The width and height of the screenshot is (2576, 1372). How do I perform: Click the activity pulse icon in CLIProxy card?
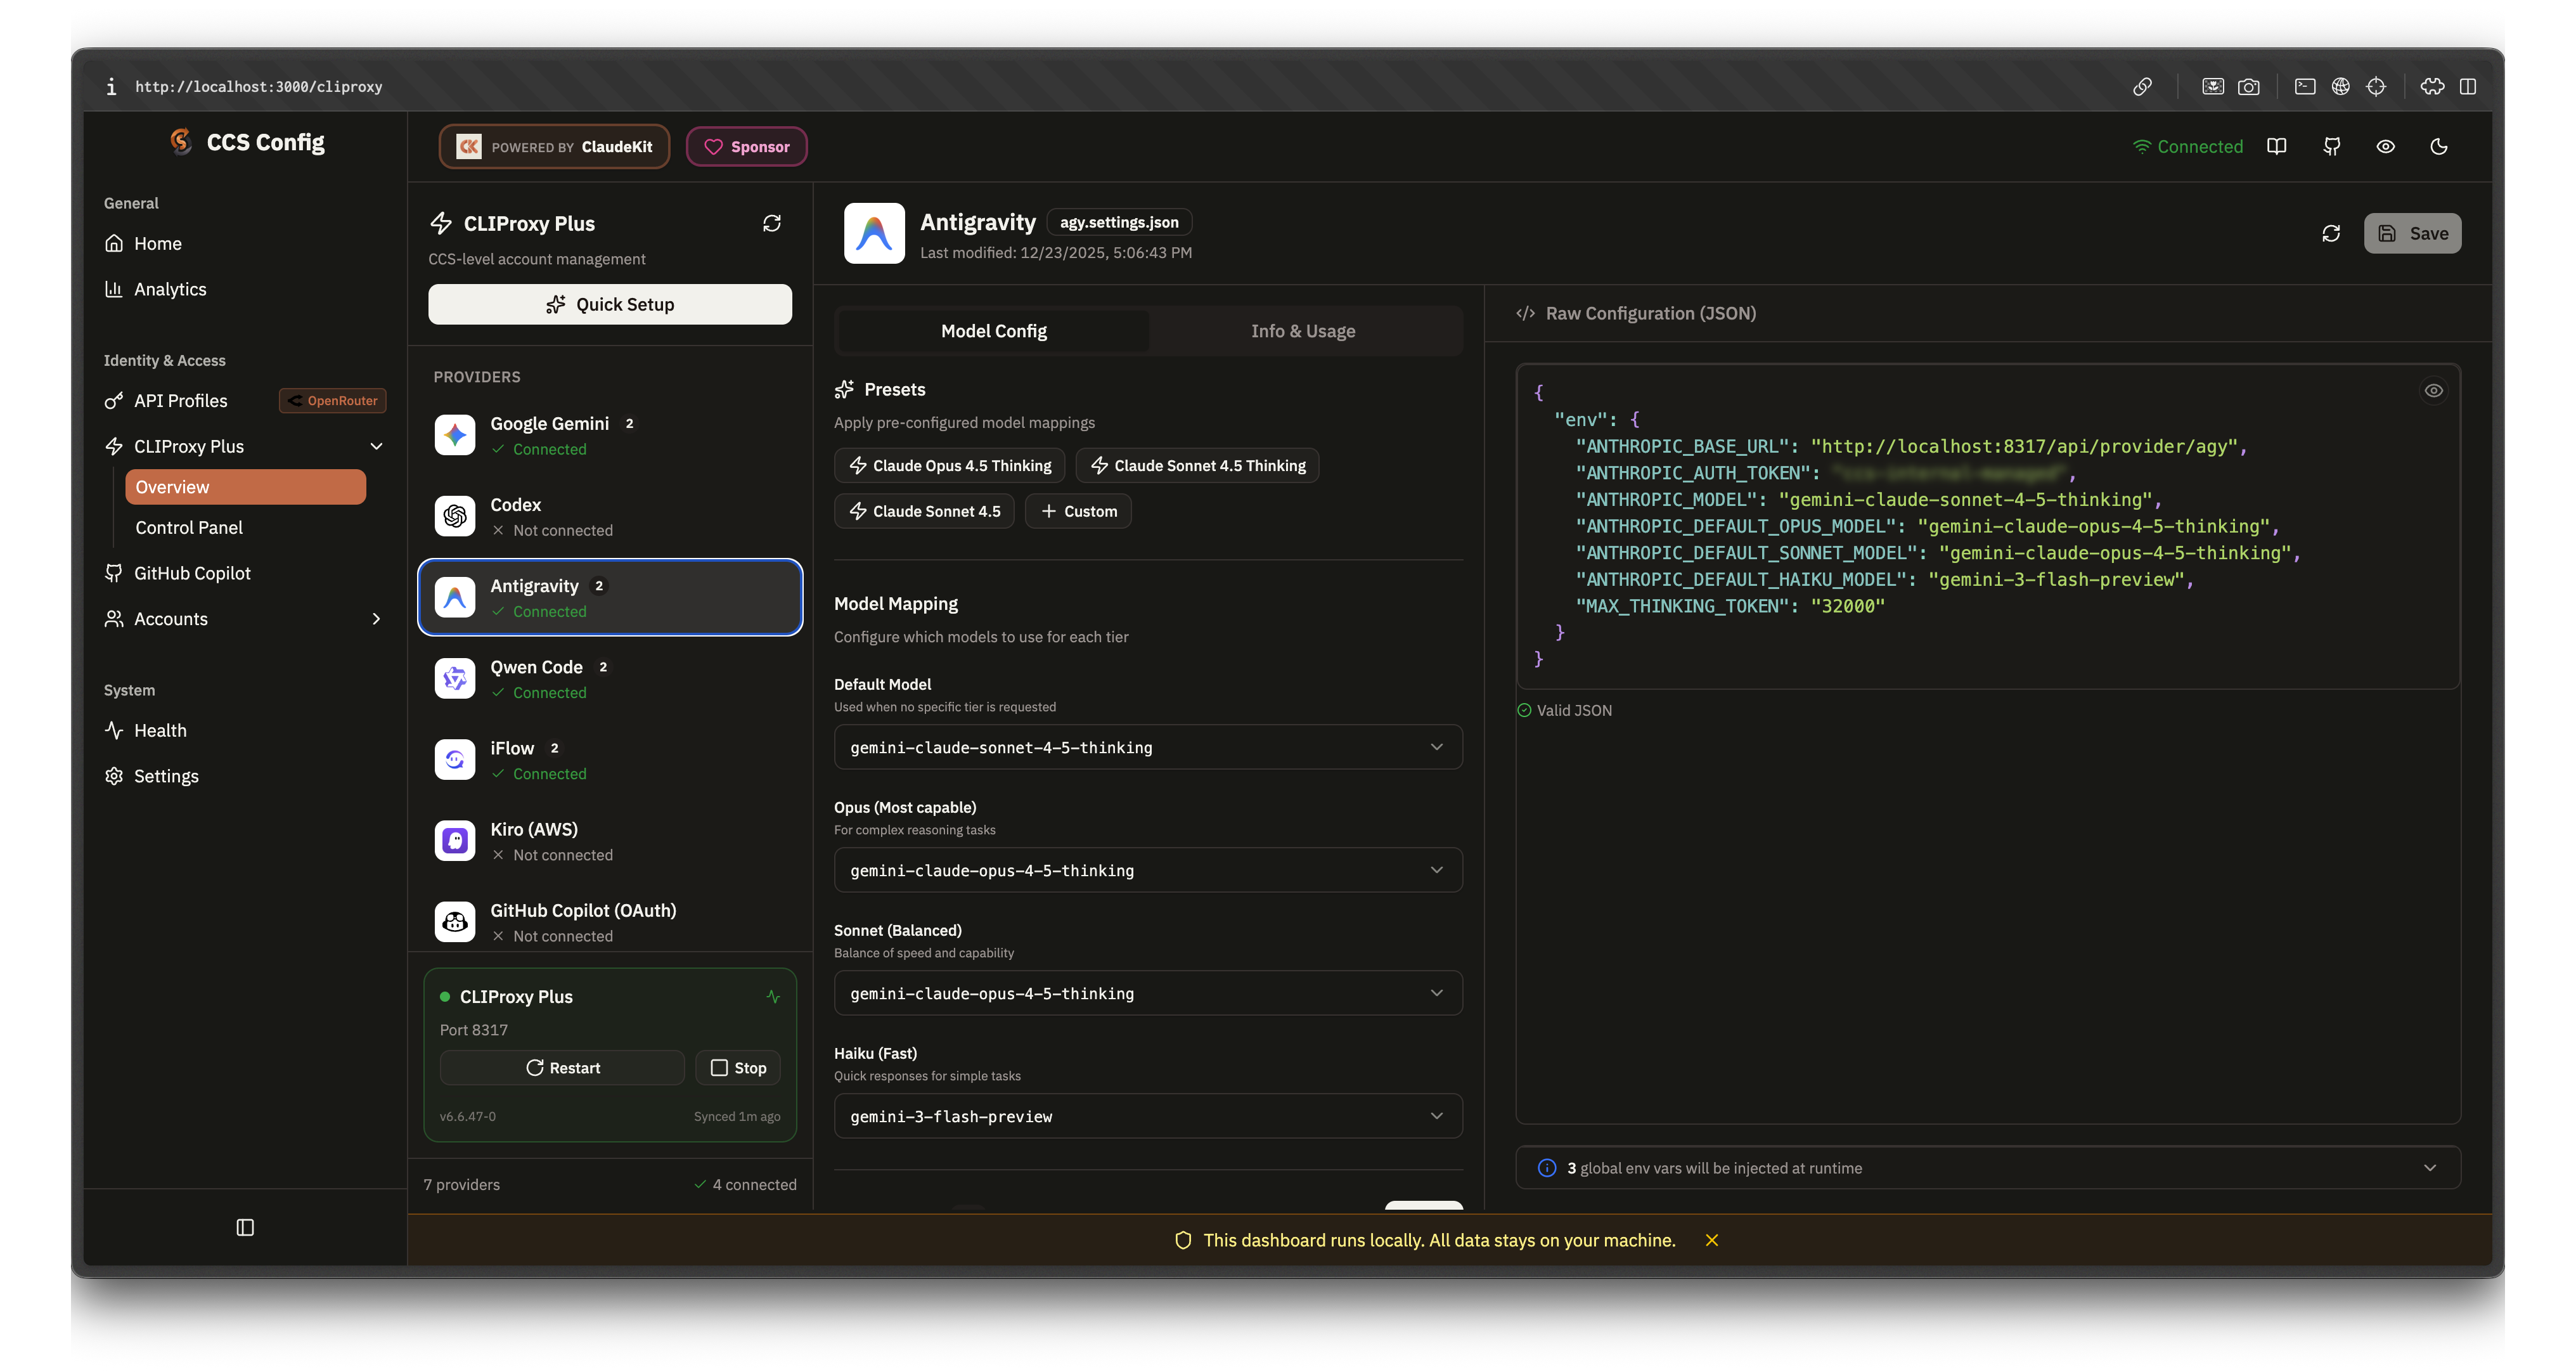point(773,996)
